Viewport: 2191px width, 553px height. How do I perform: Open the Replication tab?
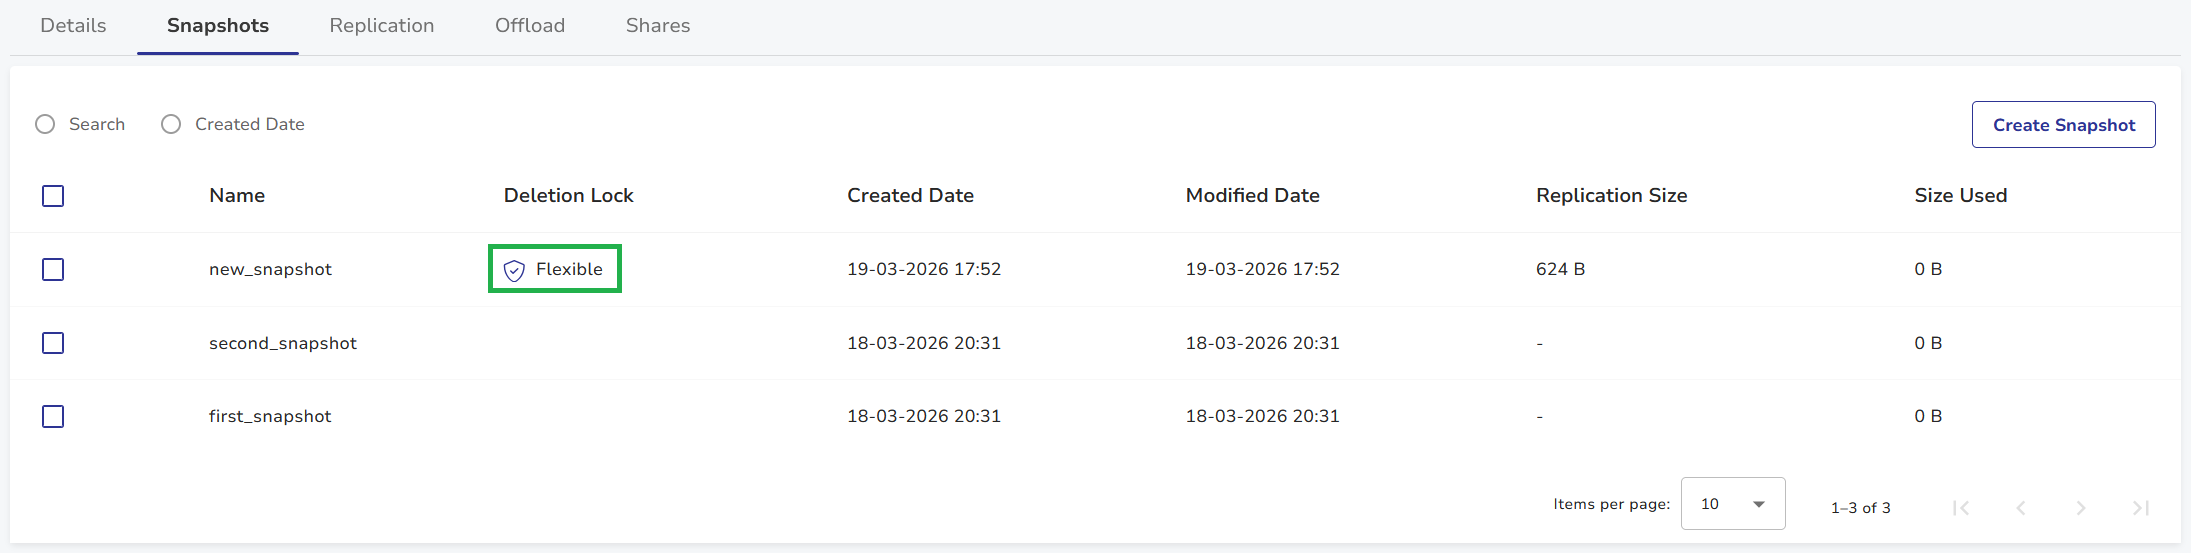click(382, 26)
